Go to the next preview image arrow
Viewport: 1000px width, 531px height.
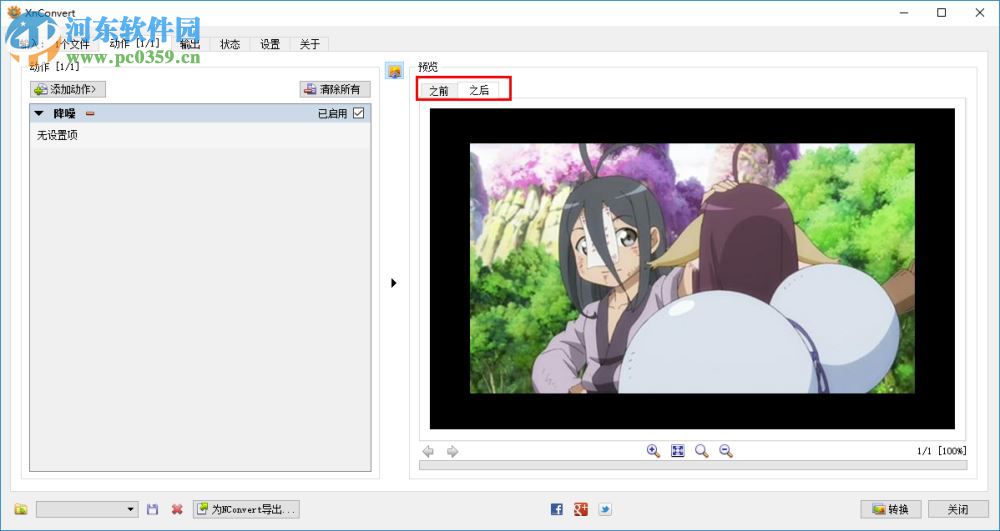(x=452, y=451)
